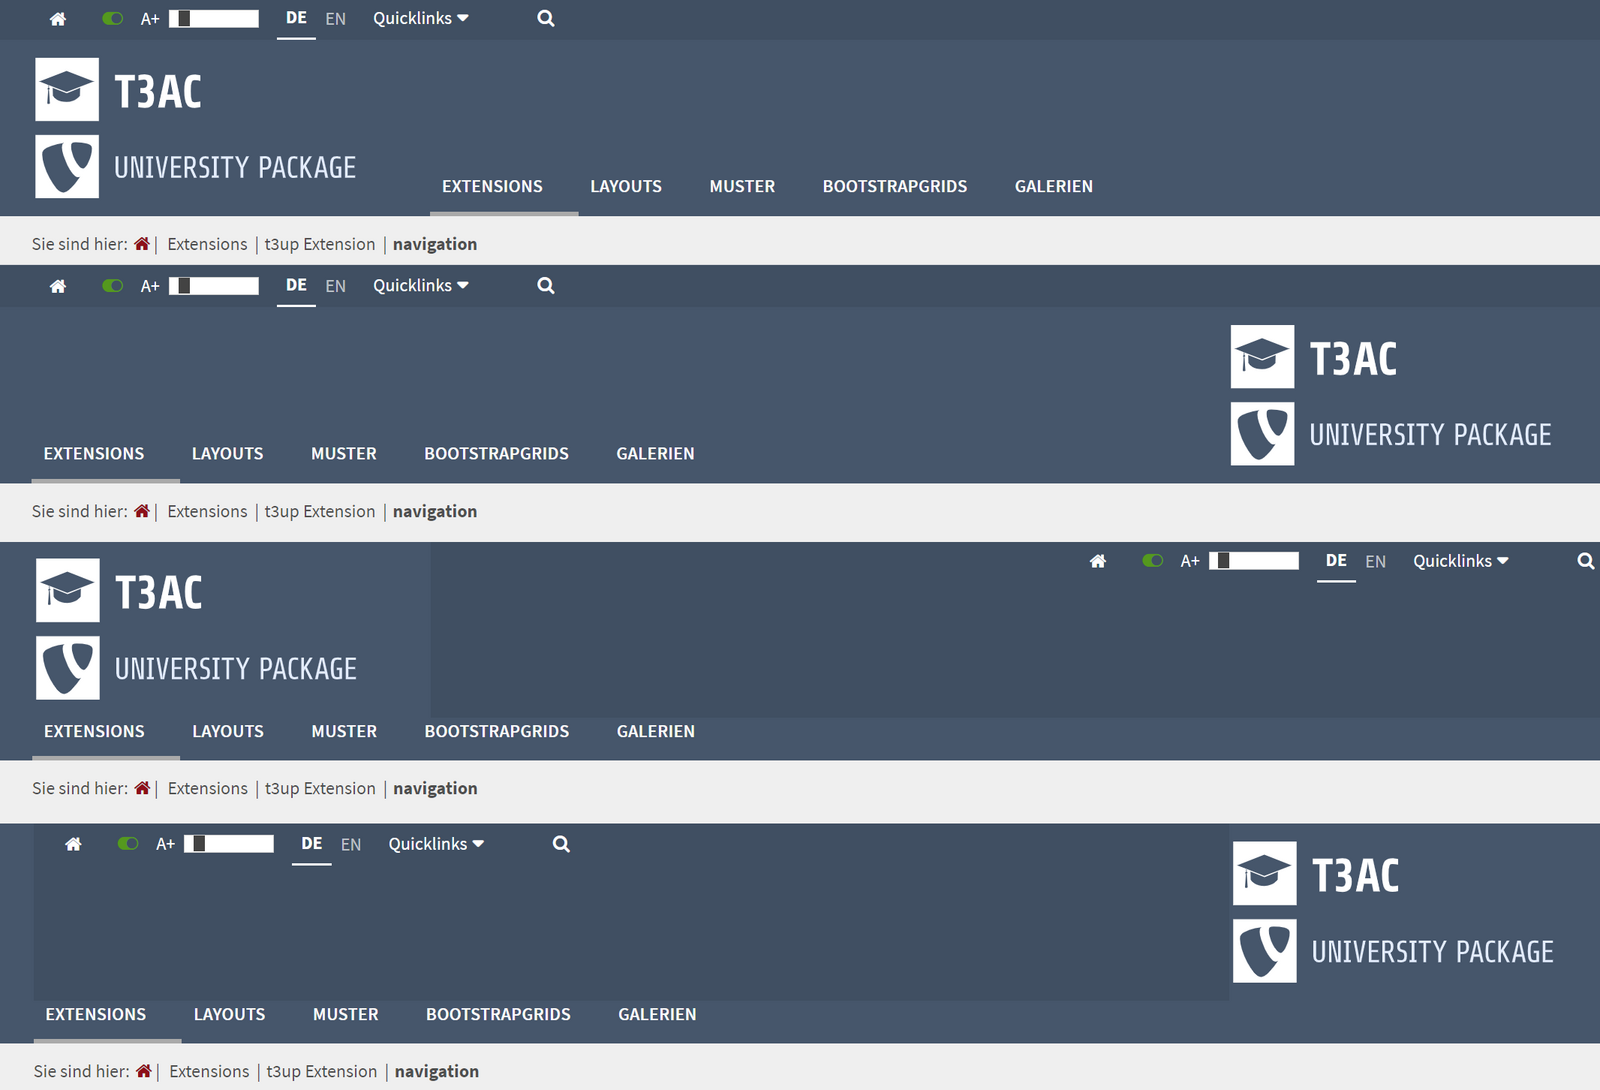
Task: Open LAYOUTS menu in the second header
Action: [x=228, y=453]
